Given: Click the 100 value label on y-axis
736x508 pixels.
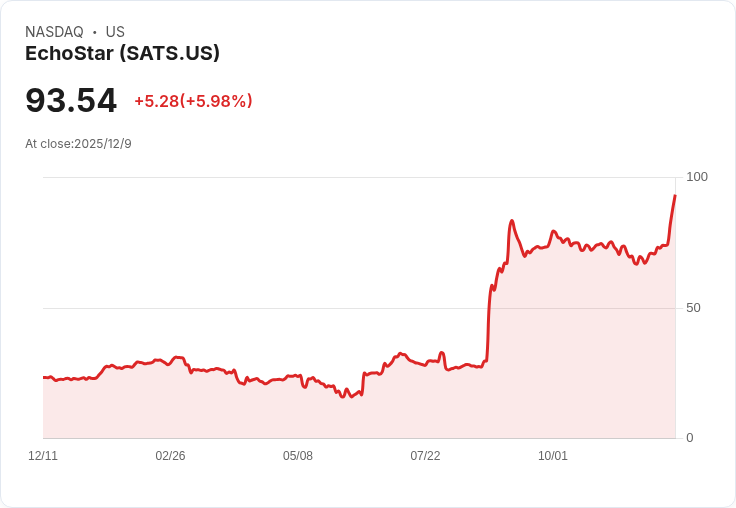Looking at the screenshot, I should coord(697,177).
